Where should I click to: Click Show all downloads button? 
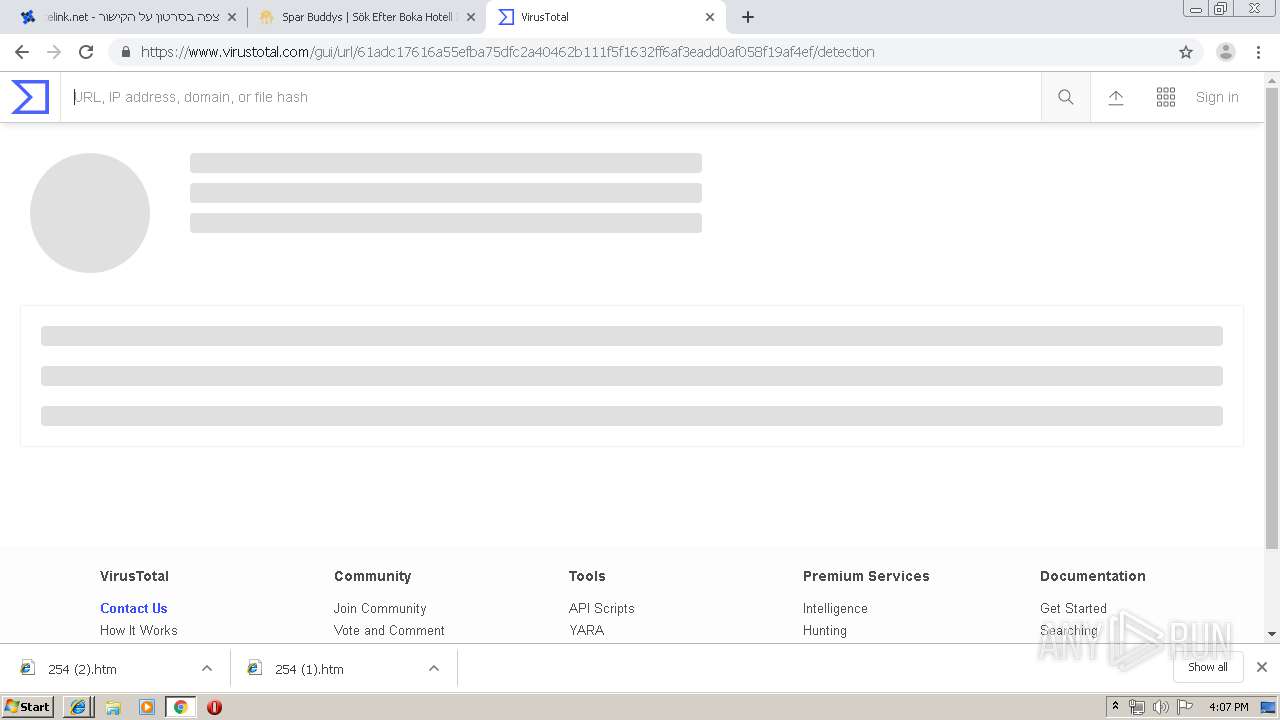point(1208,667)
